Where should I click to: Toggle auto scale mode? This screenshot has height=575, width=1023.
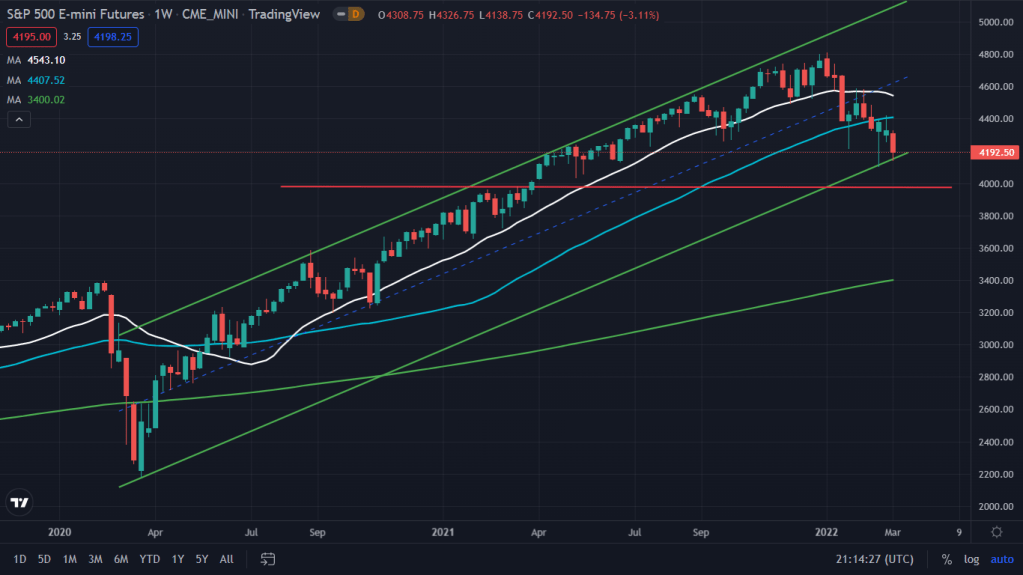pyautogui.click(x=1001, y=559)
